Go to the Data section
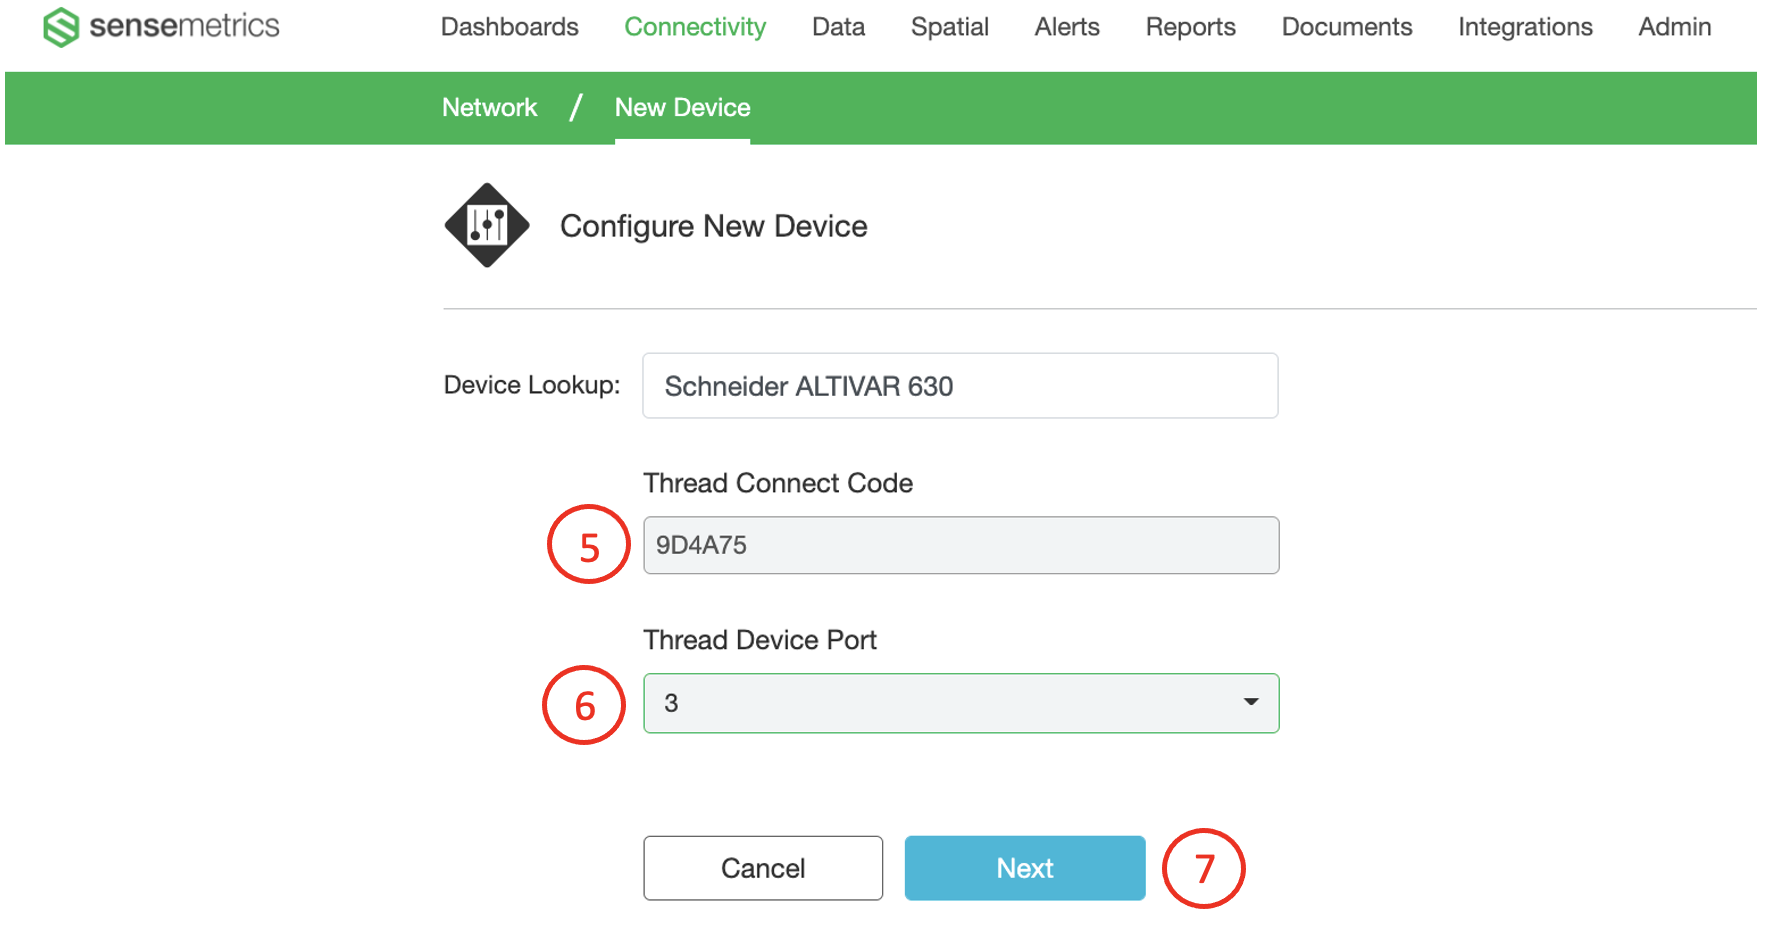This screenshot has height=930, width=1768. point(838,27)
